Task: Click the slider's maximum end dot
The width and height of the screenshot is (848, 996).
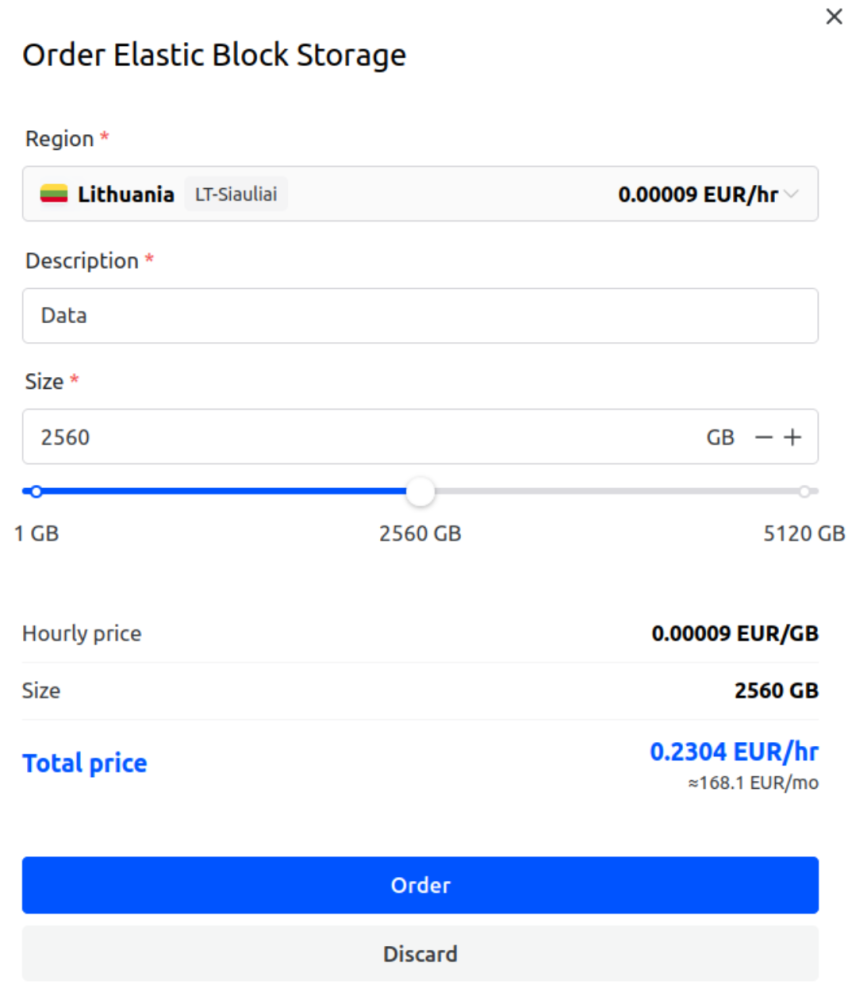Action: tap(804, 491)
